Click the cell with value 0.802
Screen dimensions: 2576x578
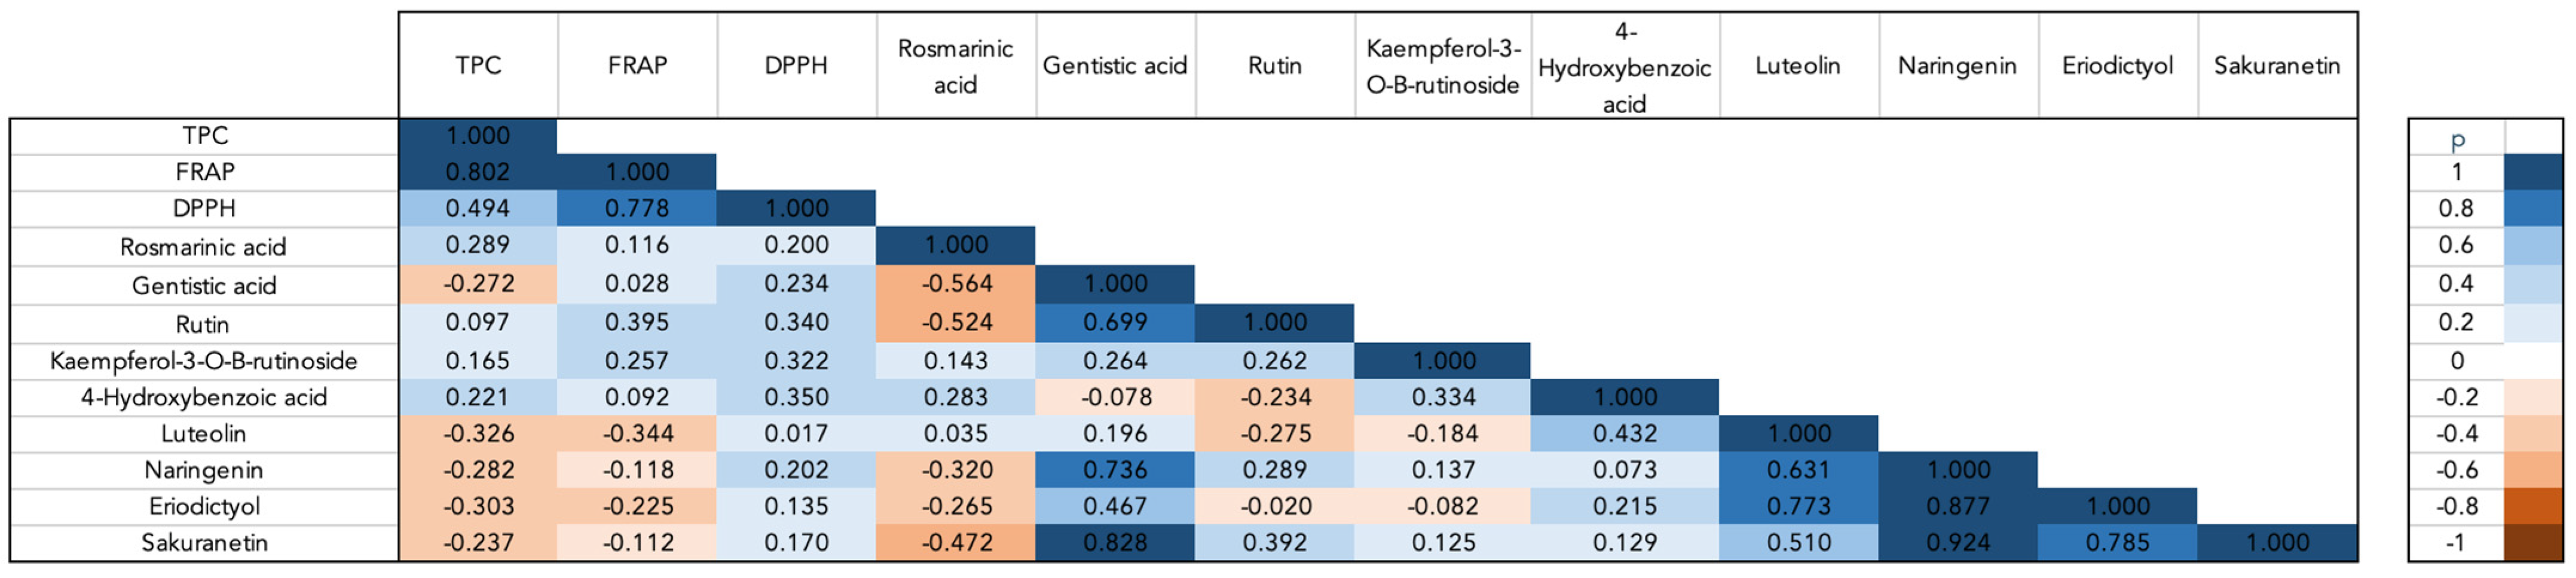[478, 172]
